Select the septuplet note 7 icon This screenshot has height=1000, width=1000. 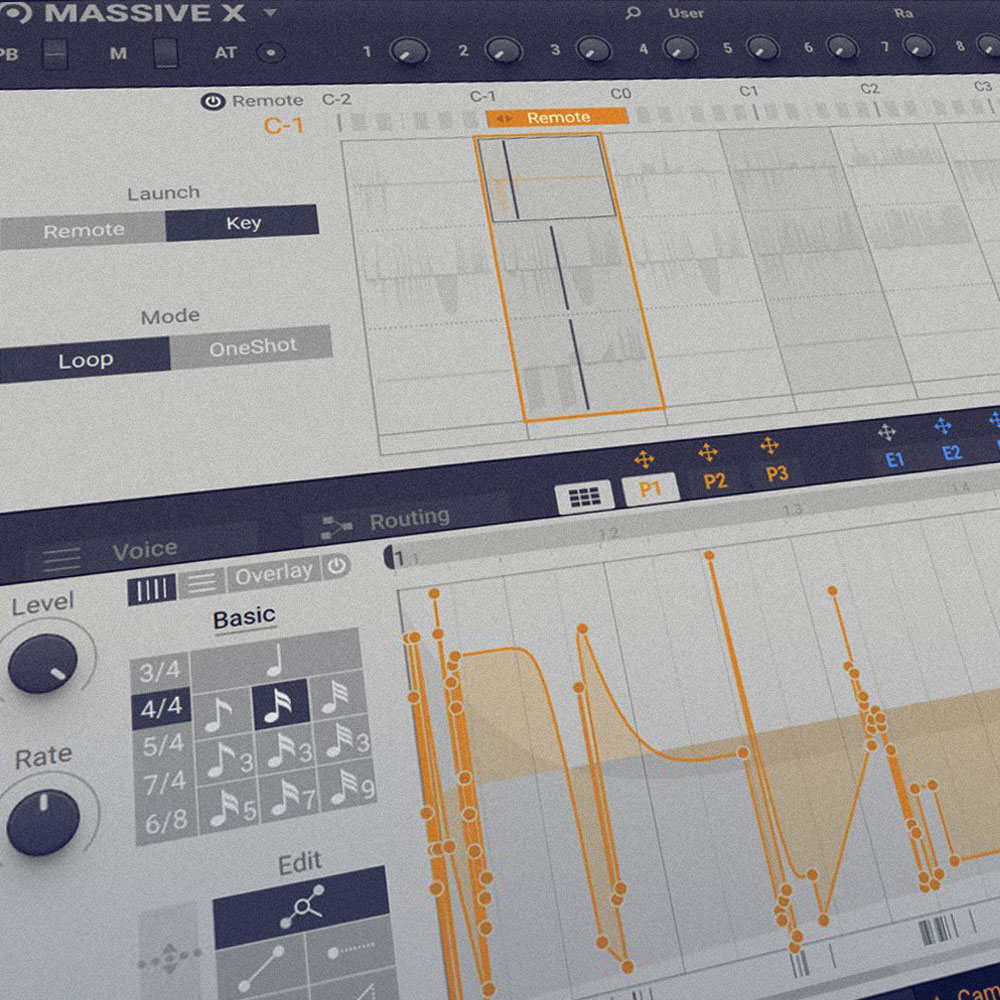pos(291,798)
